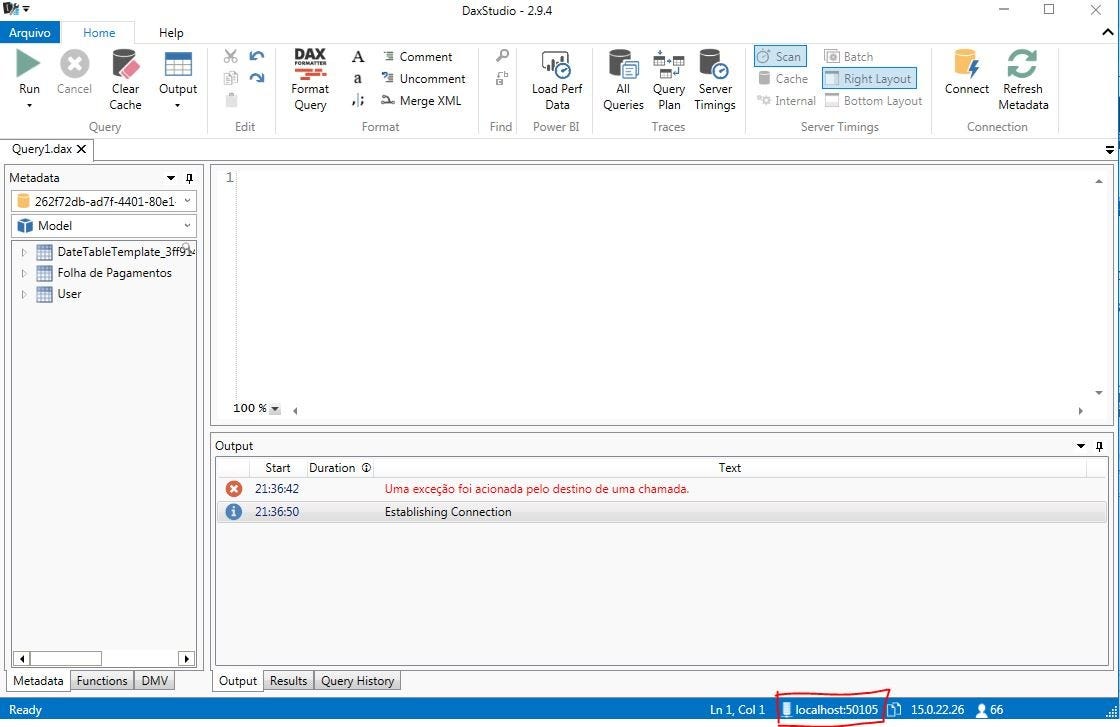Click the Replace icon under Find
The height and width of the screenshot is (727, 1120).
coord(502,78)
